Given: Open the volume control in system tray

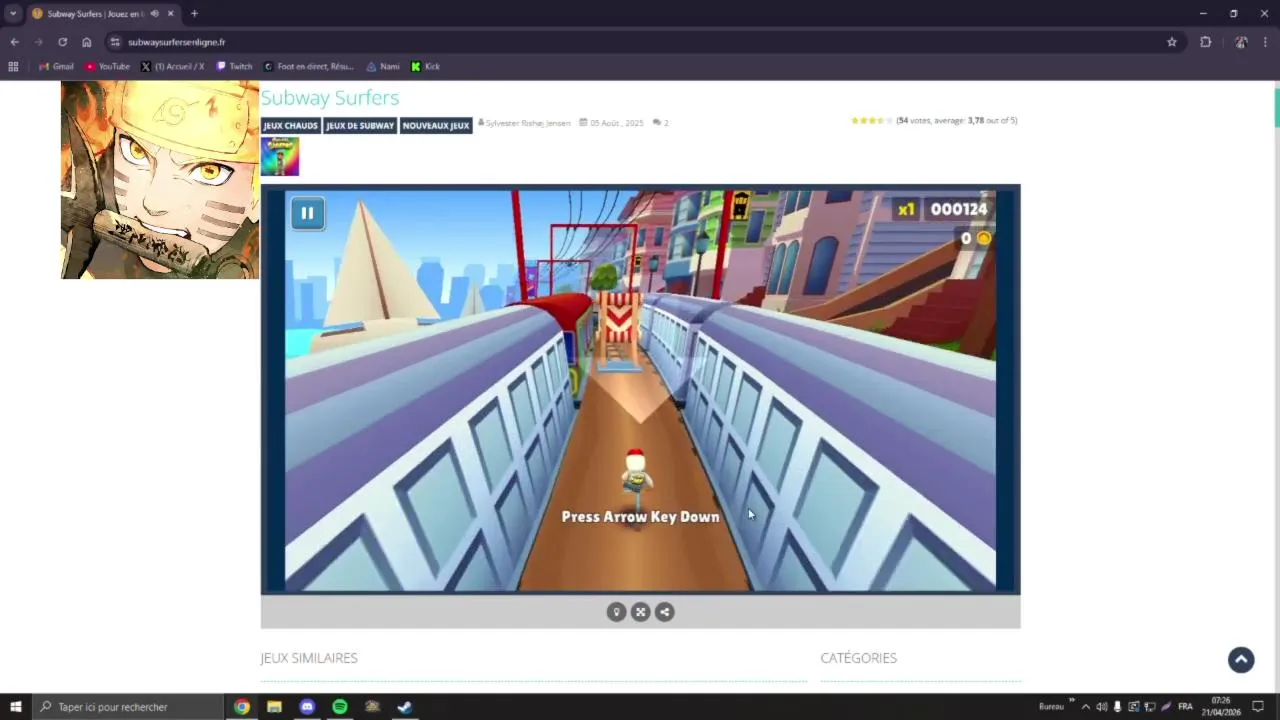Looking at the screenshot, I should [1101, 707].
